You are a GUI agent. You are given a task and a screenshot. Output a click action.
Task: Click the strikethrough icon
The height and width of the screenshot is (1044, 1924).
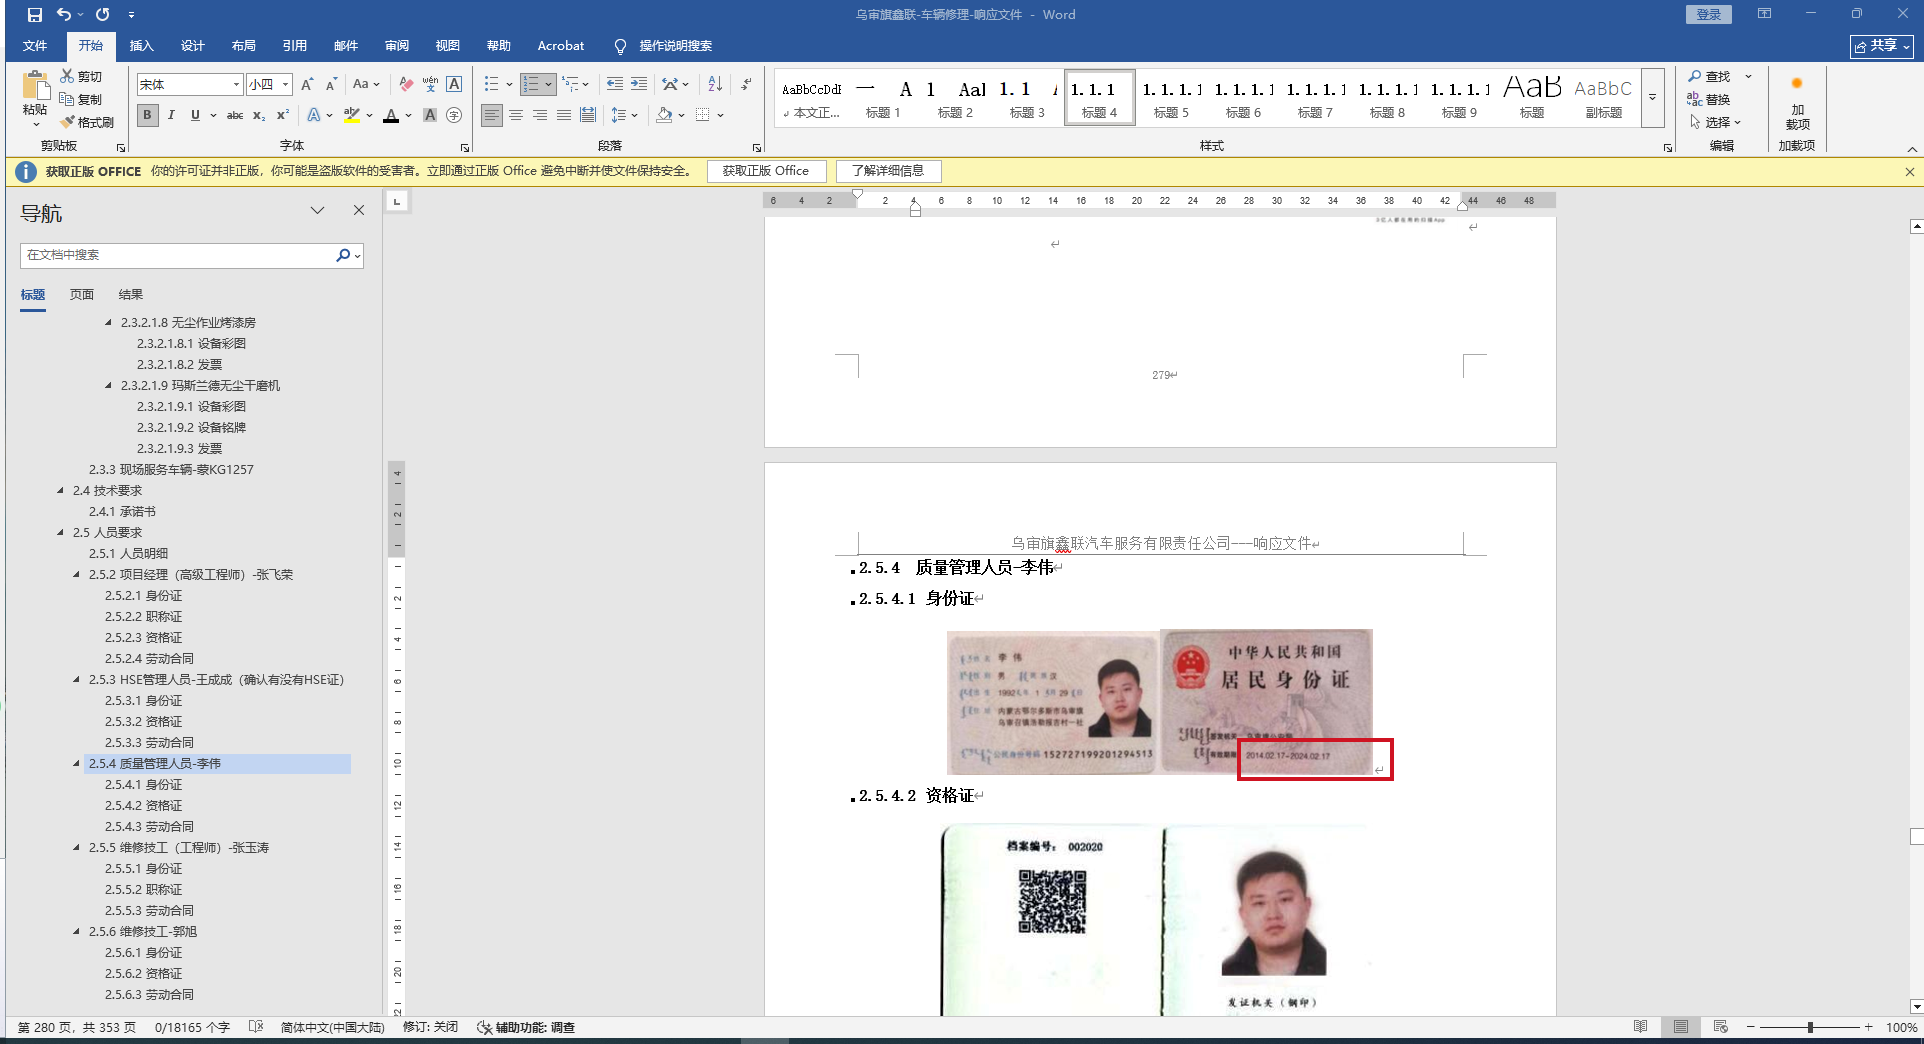pos(235,116)
